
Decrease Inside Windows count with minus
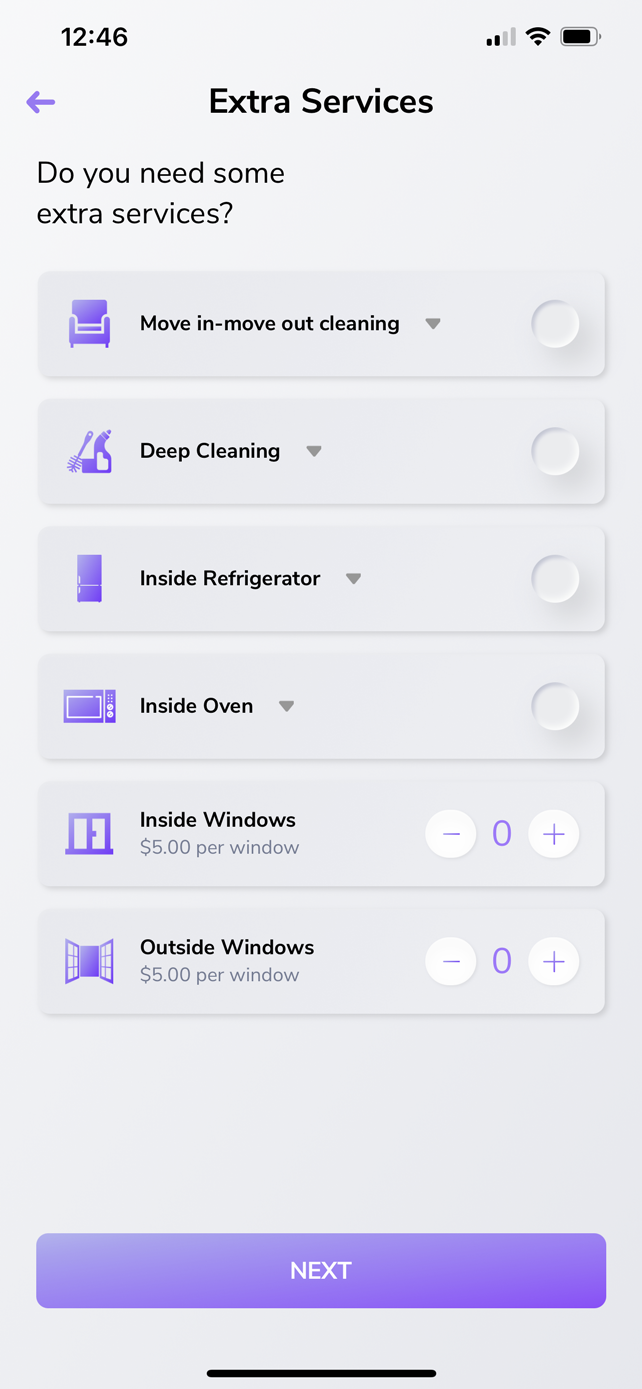click(x=451, y=834)
